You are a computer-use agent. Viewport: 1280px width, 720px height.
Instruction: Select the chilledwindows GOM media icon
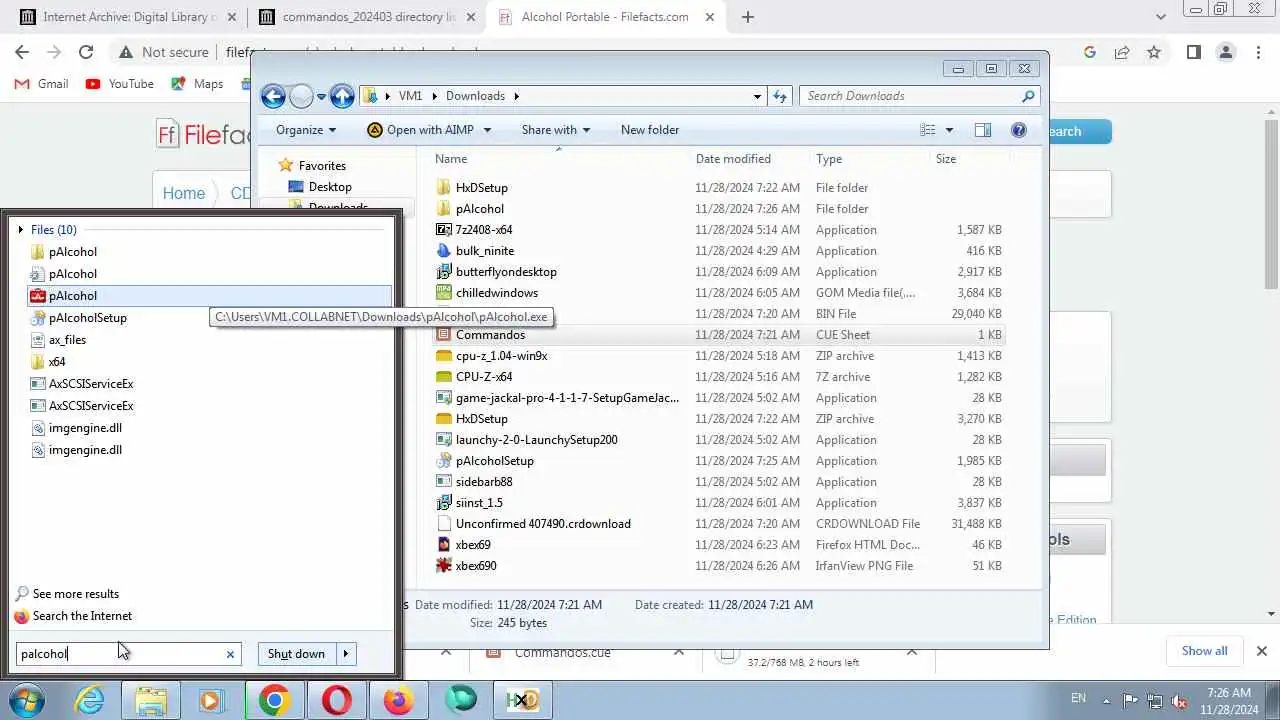(x=444, y=293)
